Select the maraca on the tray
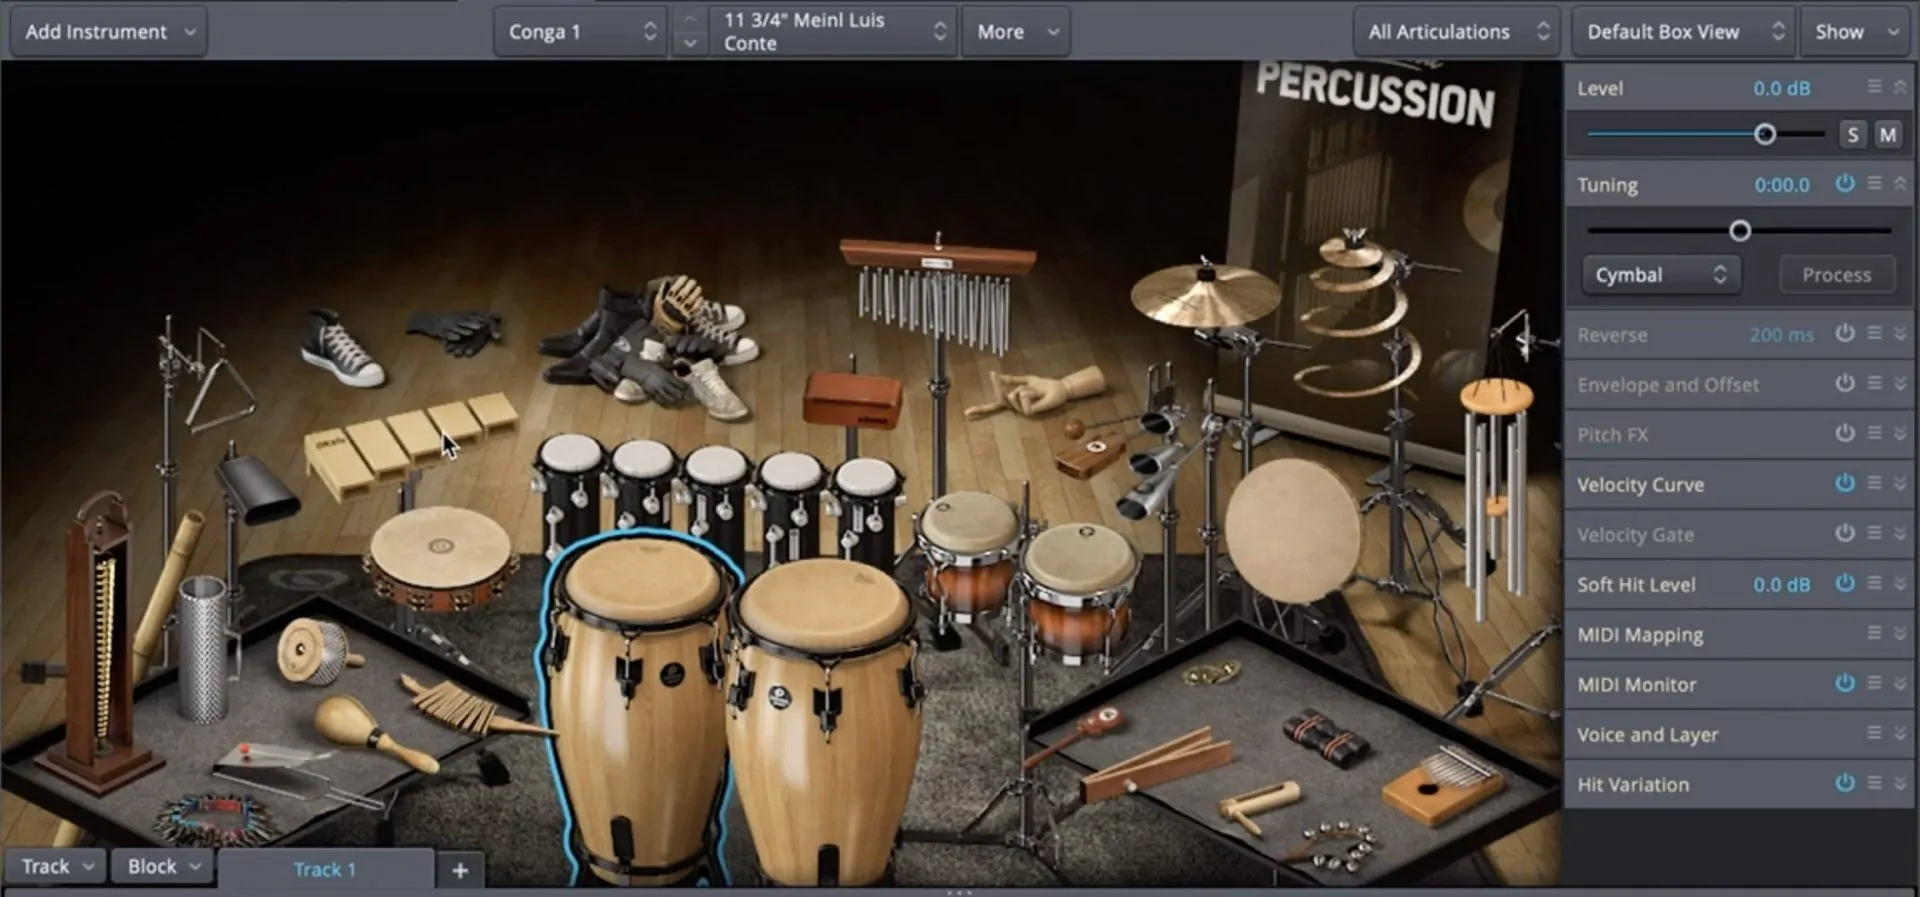Image resolution: width=1920 pixels, height=897 pixels. coord(375,733)
